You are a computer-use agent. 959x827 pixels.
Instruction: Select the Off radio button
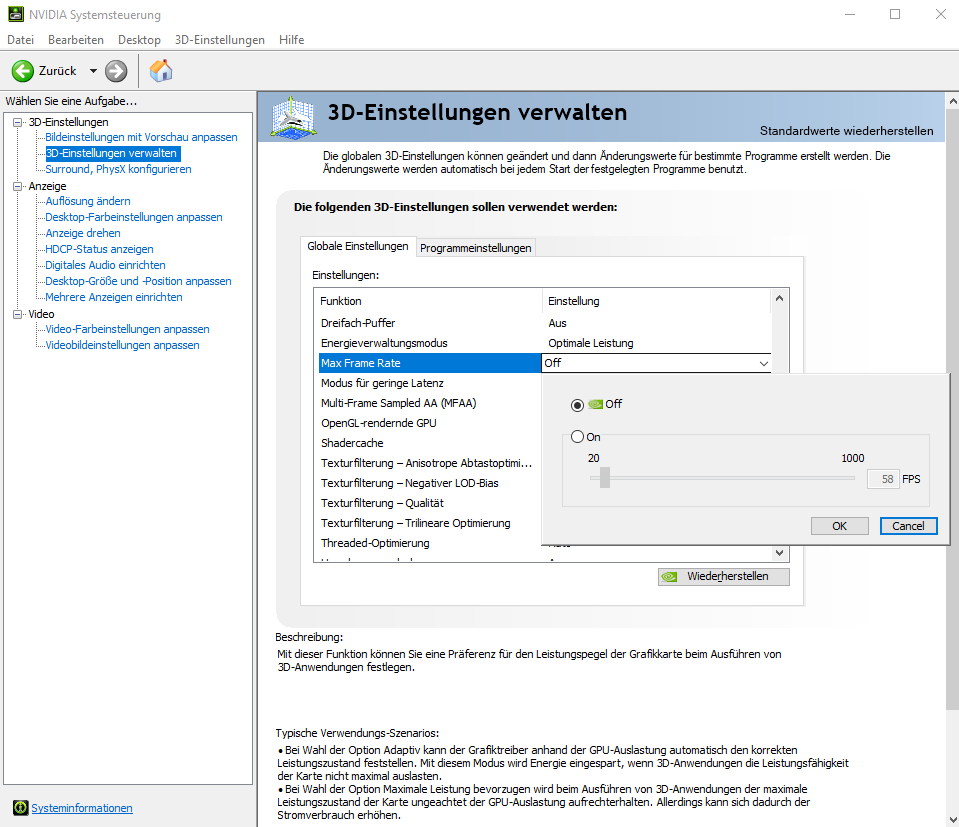pos(577,405)
